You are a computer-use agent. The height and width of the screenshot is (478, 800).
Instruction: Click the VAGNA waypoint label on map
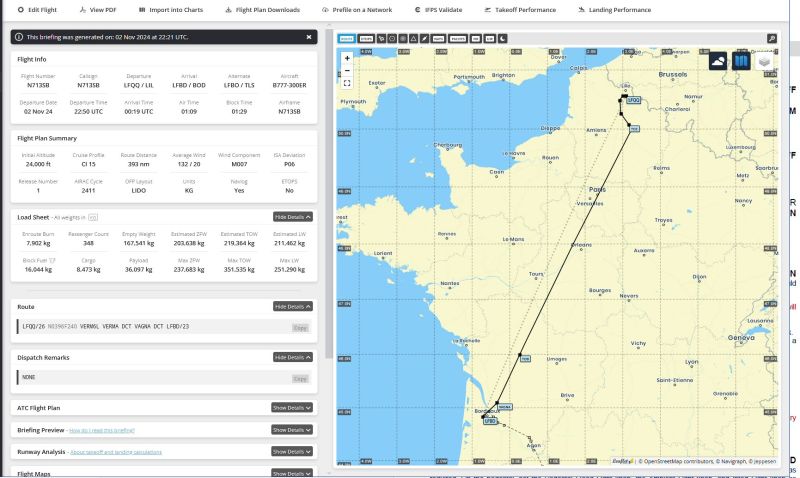click(504, 407)
